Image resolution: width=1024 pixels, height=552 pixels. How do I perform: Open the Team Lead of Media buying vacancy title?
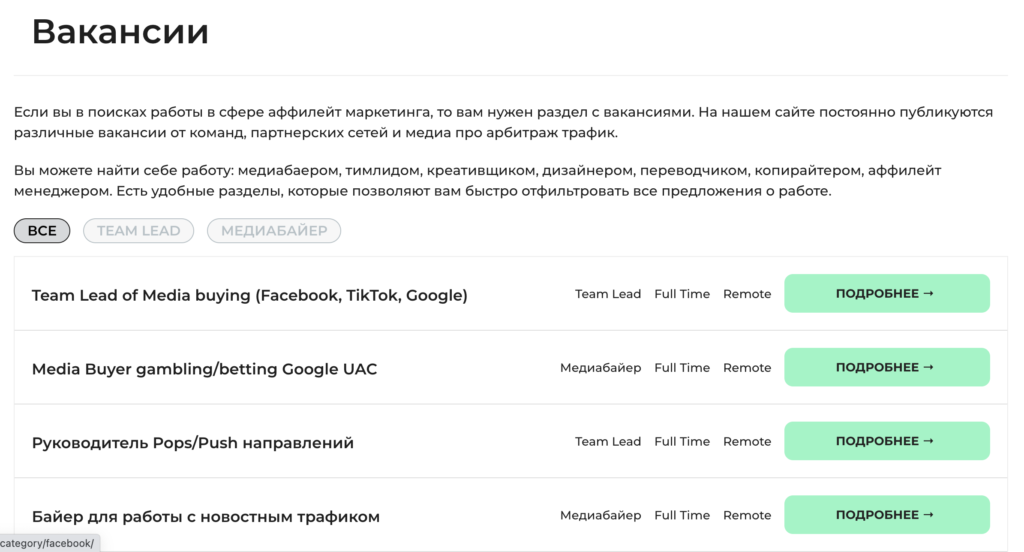pos(249,295)
